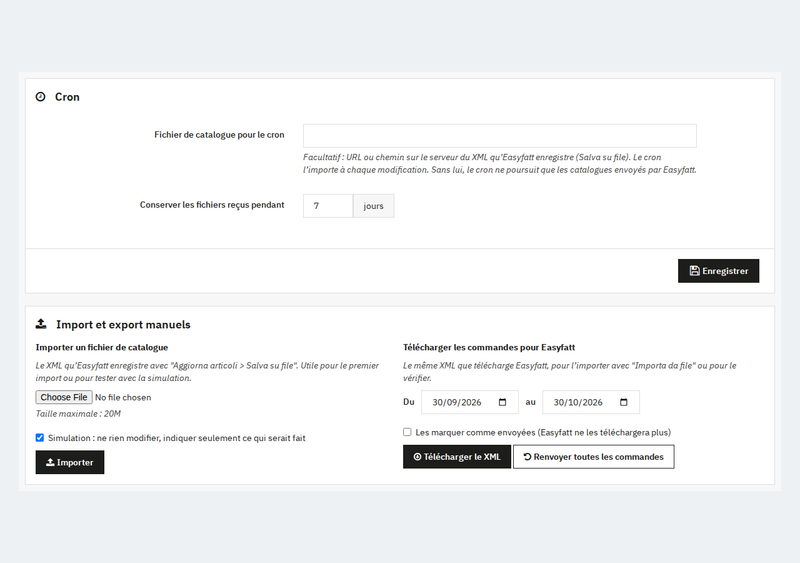
Task: Untick the Simulation checkbox
Action: point(40,437)
